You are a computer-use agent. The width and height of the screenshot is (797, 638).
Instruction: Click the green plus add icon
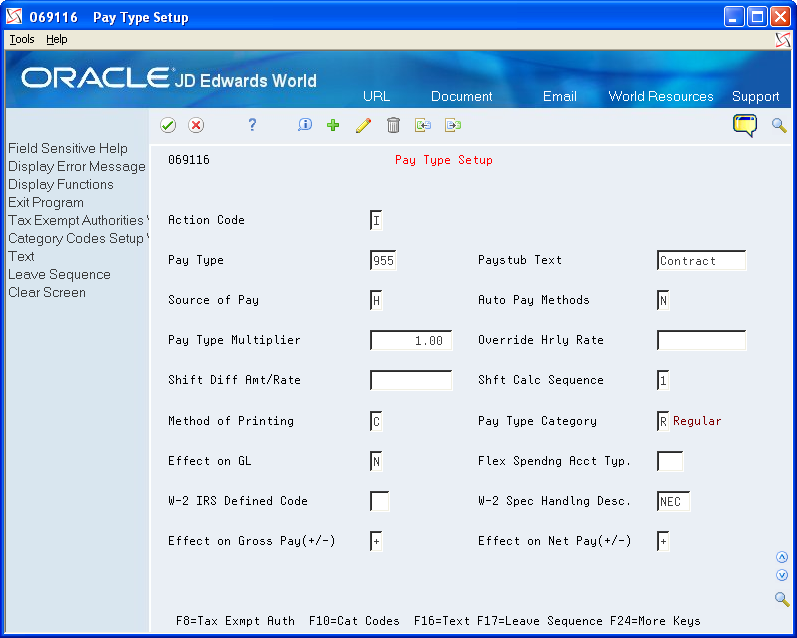tap(333, 125)
